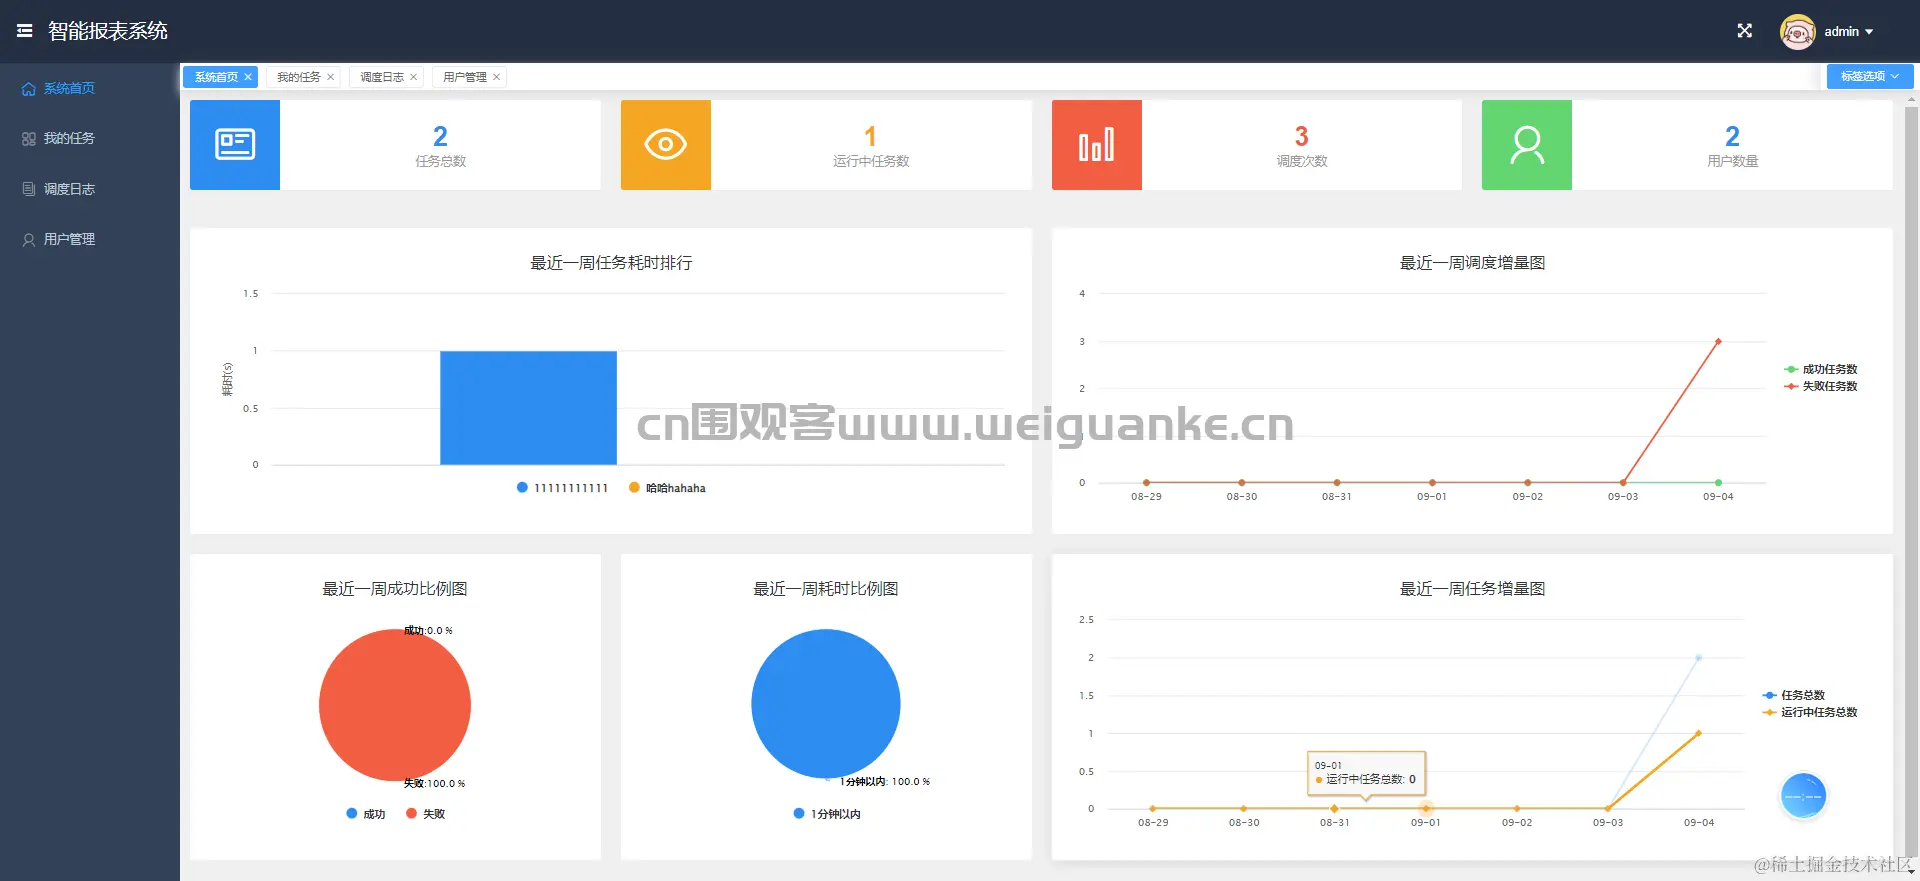Viewport: 1920px width, 881px height.
Task: Toggle the 成功任务数 legend line
Action: 1821,369
